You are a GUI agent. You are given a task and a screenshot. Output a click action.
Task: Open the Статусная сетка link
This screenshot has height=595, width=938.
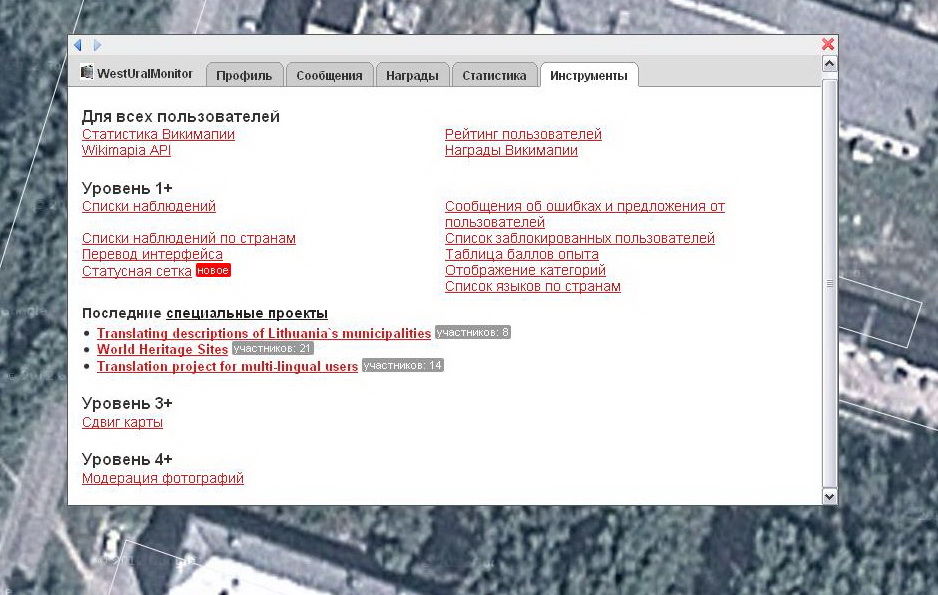click(136, 271)
